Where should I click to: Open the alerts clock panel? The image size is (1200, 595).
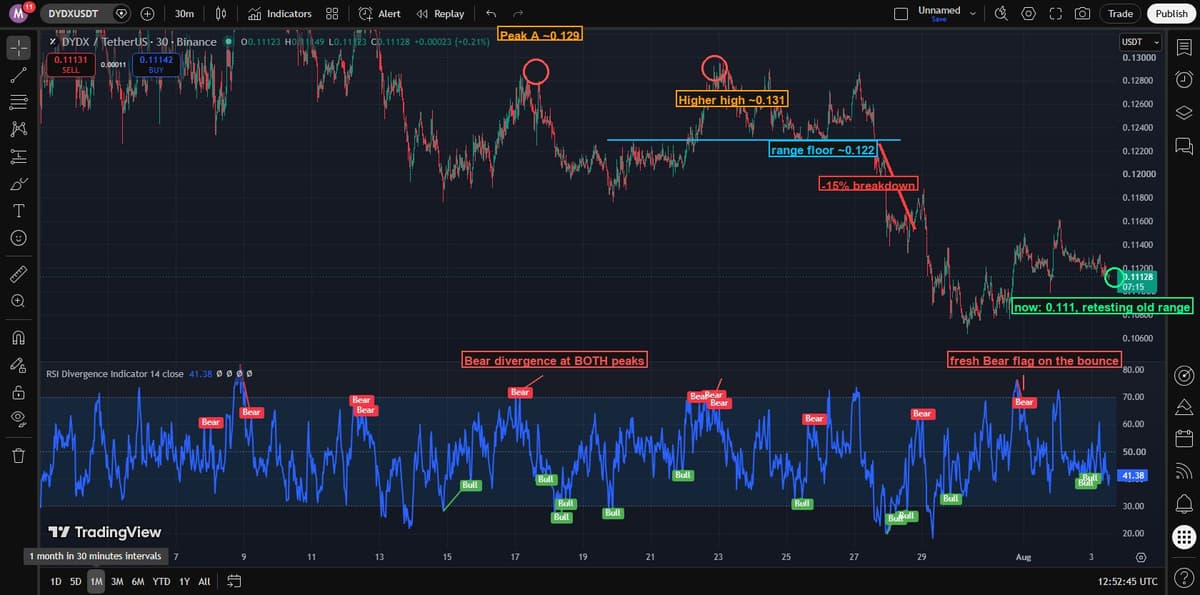(x=1183, y=79)
